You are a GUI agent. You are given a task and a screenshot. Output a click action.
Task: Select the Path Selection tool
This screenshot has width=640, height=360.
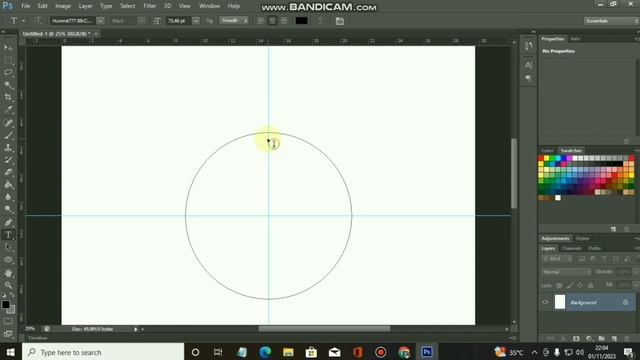[8, 247]
